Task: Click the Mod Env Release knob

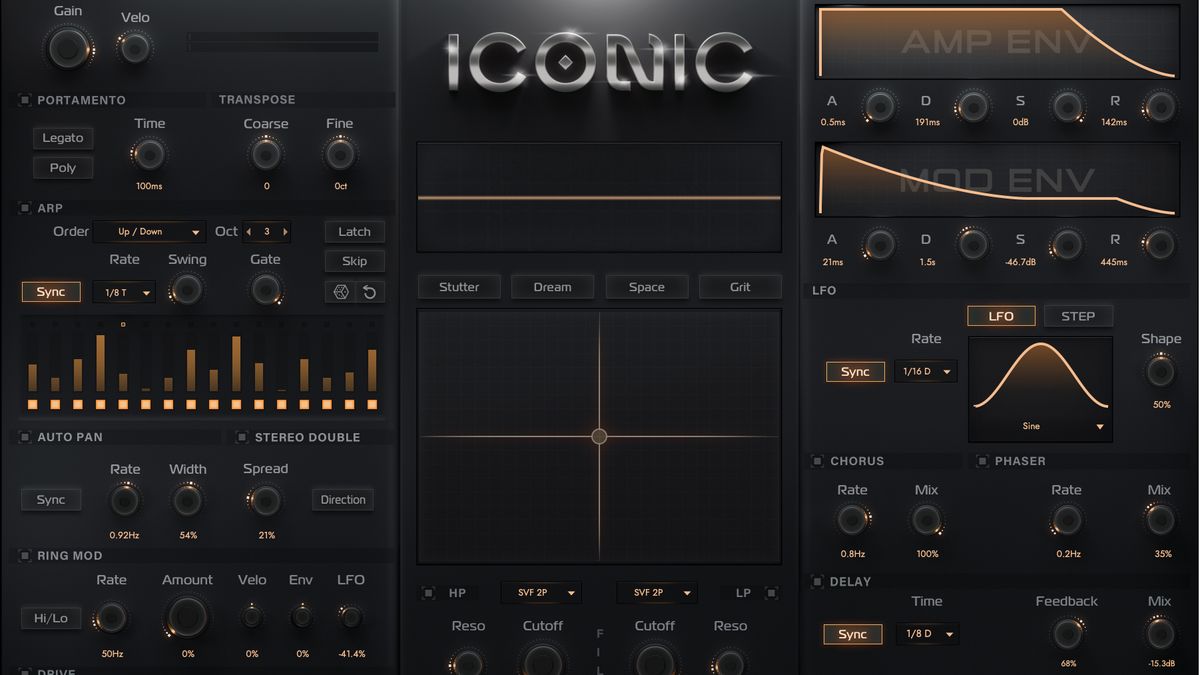Action: [1160, 245]
